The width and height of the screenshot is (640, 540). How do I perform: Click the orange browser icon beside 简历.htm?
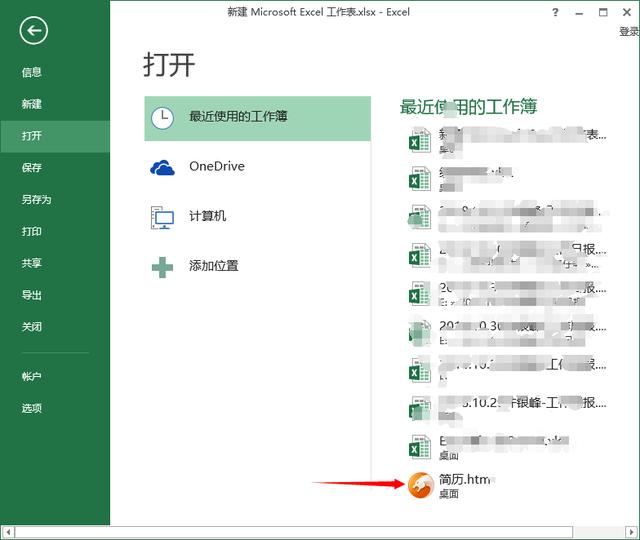(421, 485)
